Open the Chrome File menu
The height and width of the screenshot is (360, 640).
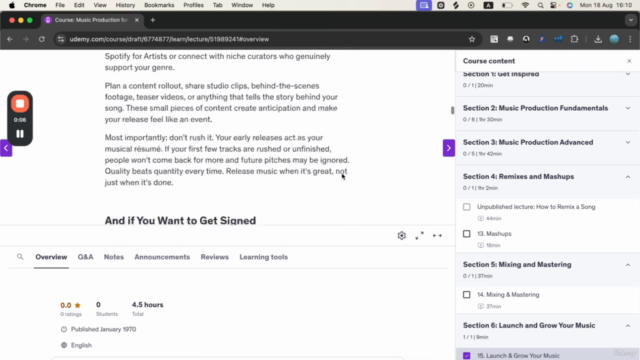coord(60,5)
